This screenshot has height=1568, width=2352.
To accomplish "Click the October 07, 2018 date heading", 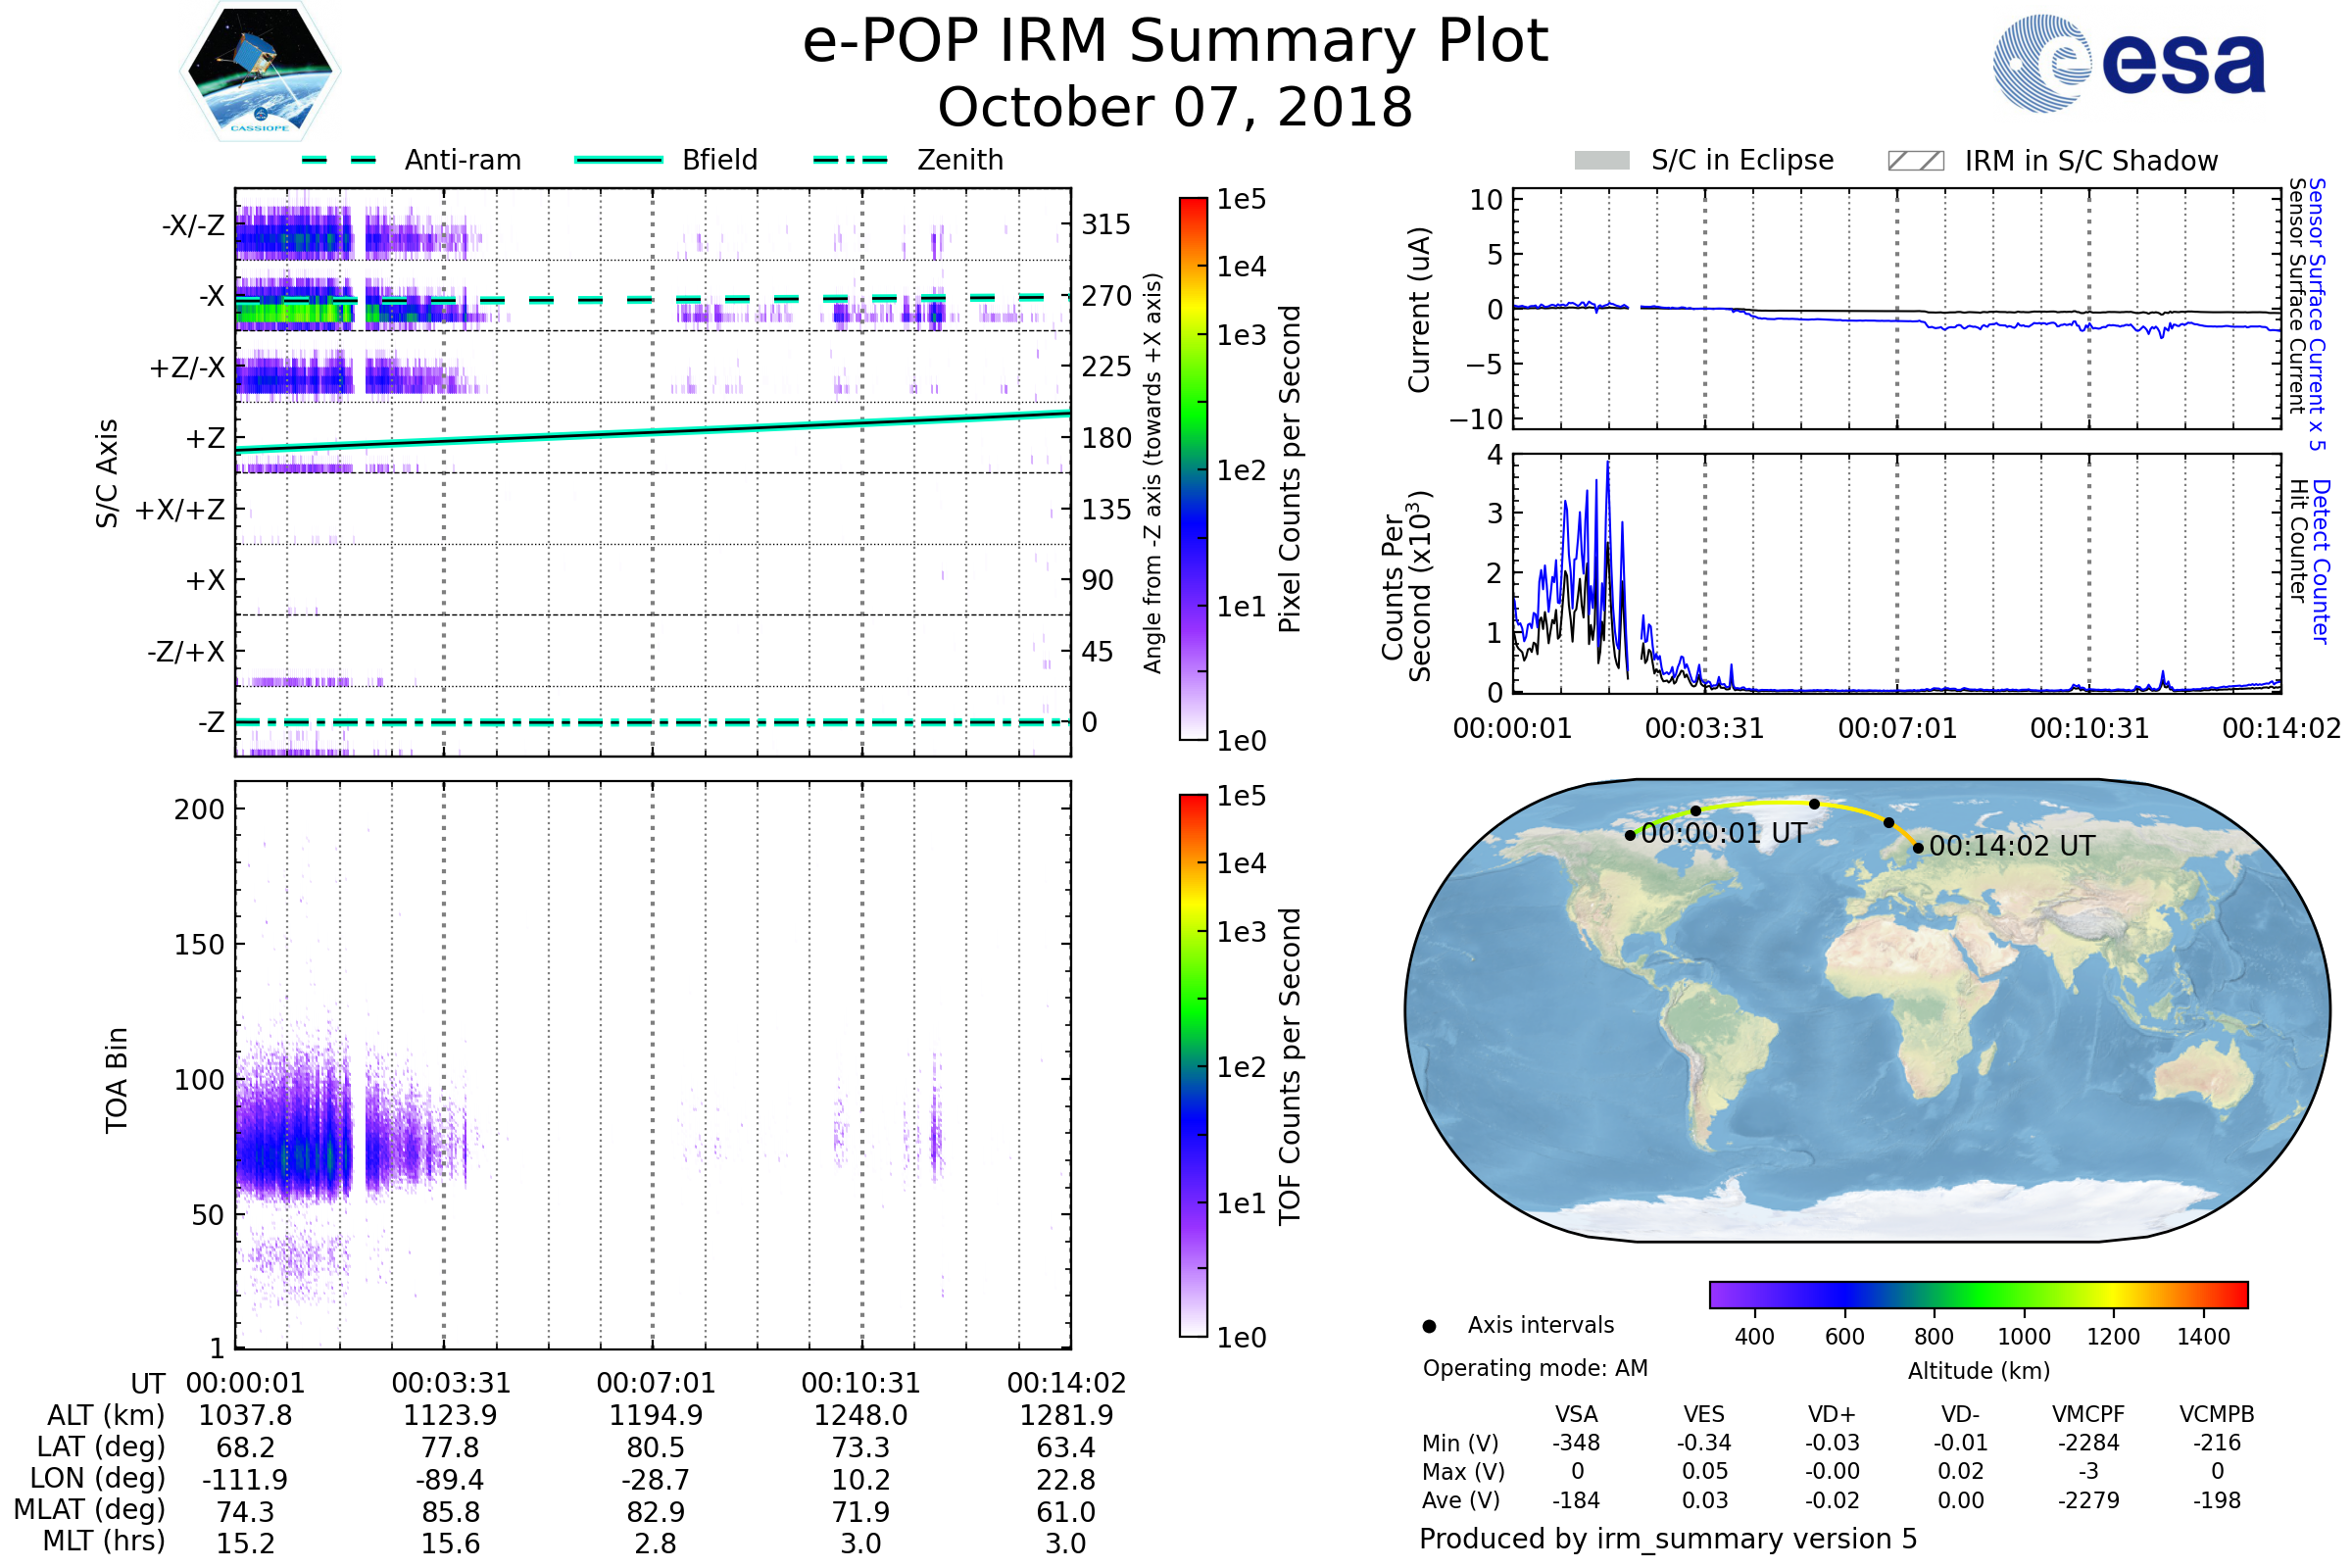I will (x=1175, y=107).
